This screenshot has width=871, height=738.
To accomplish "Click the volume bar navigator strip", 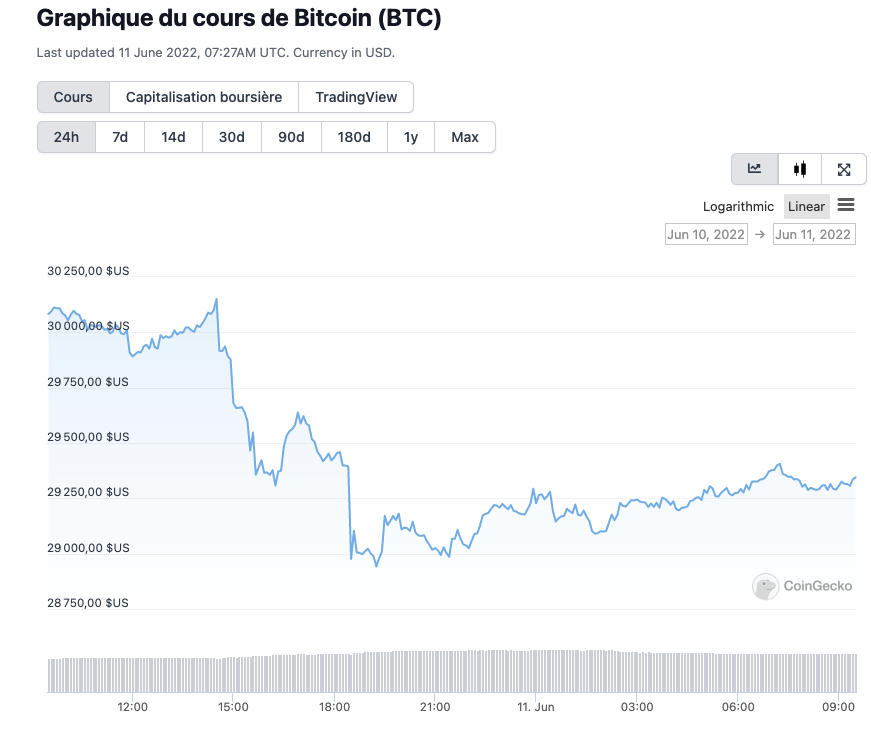I will 452,672.
